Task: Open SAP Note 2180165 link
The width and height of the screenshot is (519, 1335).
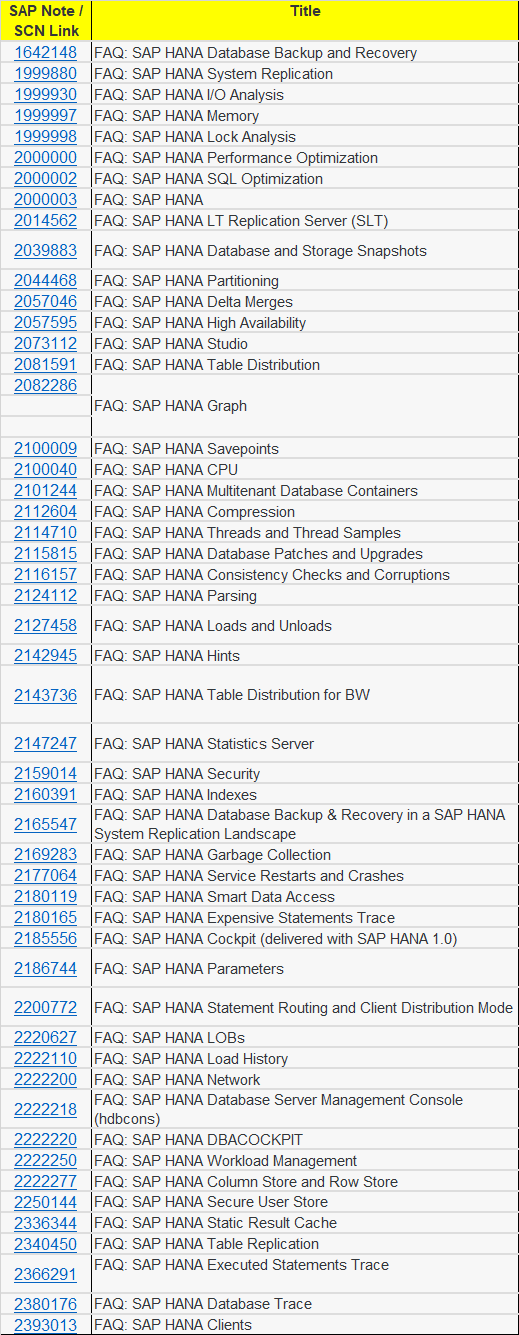Action: pyautogui.click(x=45, y=918)
